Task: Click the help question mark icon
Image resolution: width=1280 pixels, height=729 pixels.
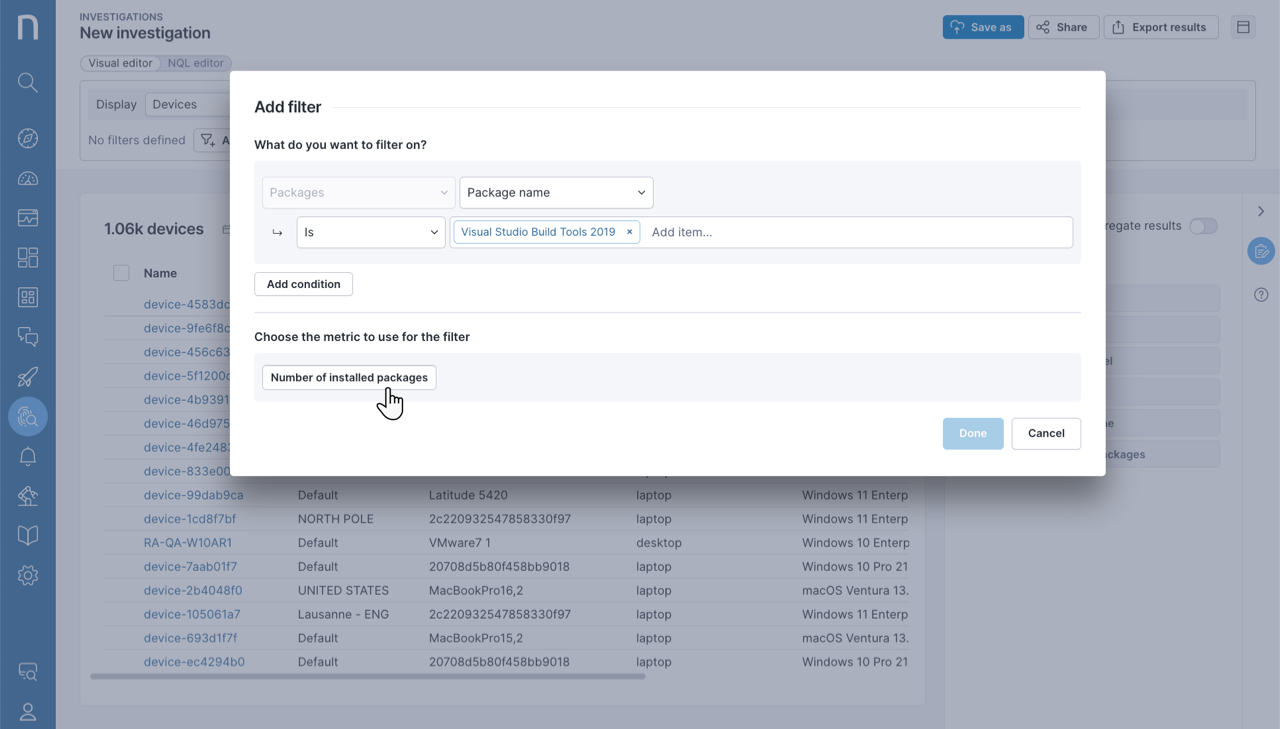Action: tap(1261, 294)
